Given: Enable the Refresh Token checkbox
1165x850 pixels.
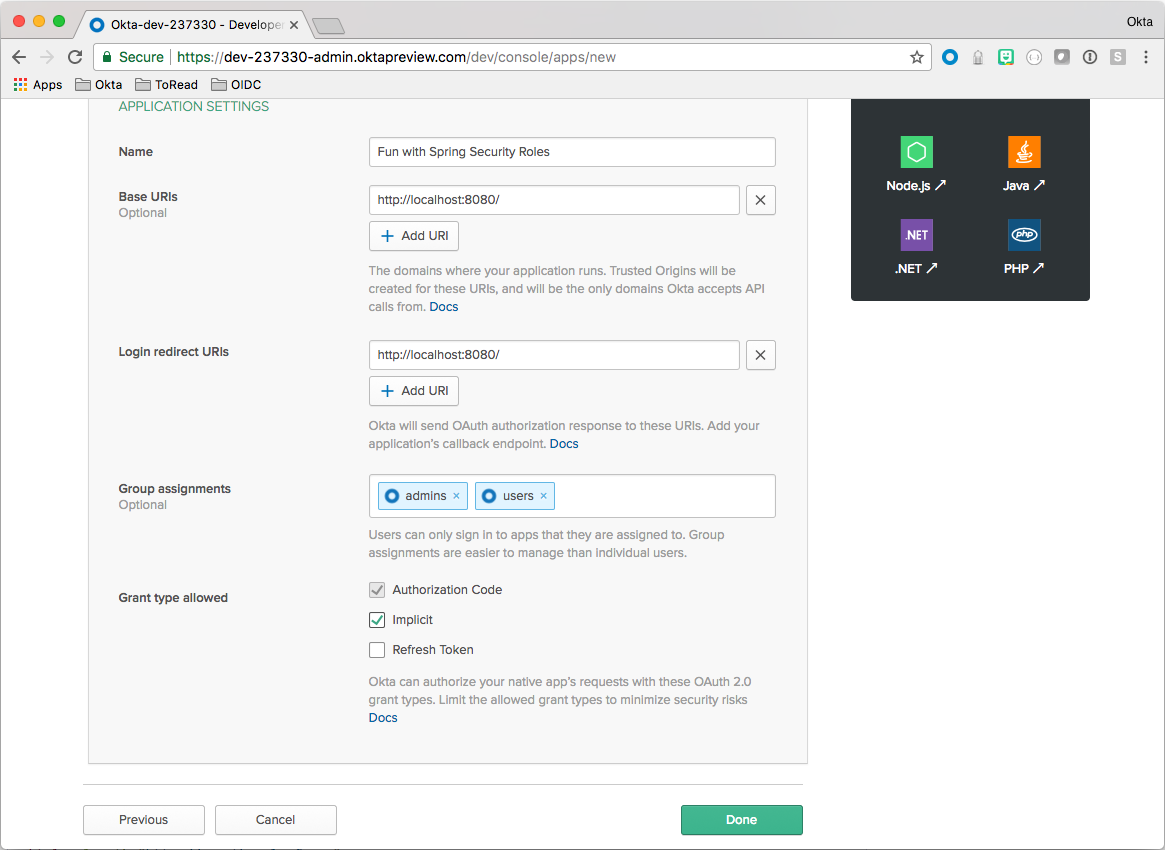Looking at the screenshot, I should (377, 650).
